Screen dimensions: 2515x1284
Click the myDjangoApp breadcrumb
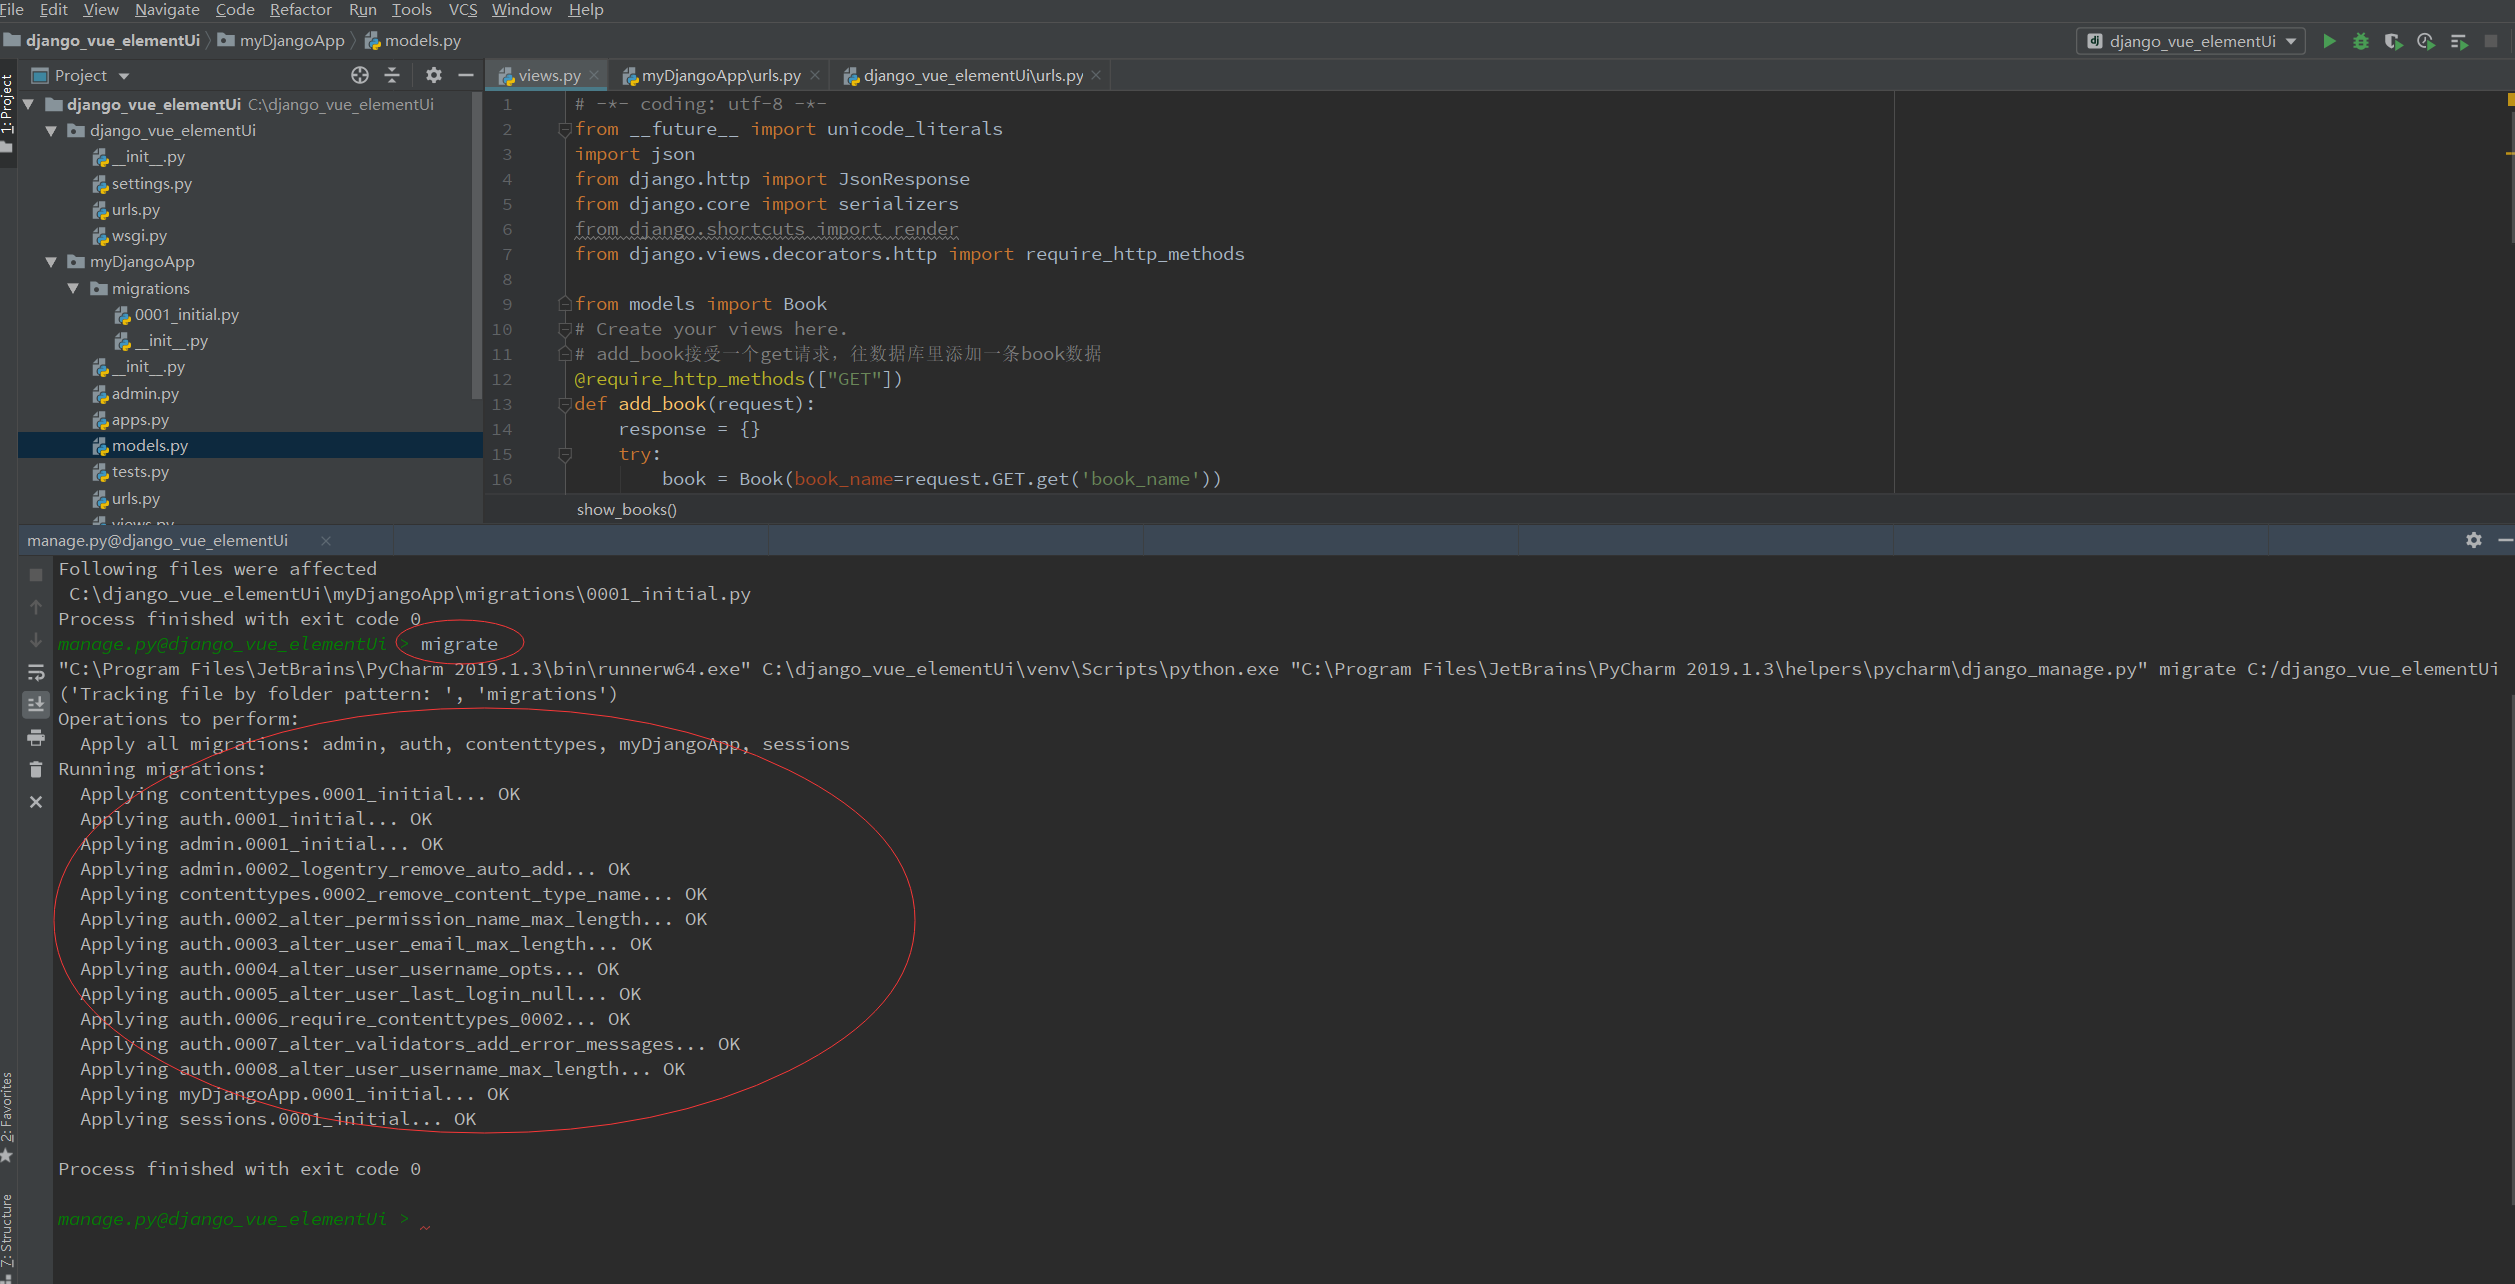291,41
